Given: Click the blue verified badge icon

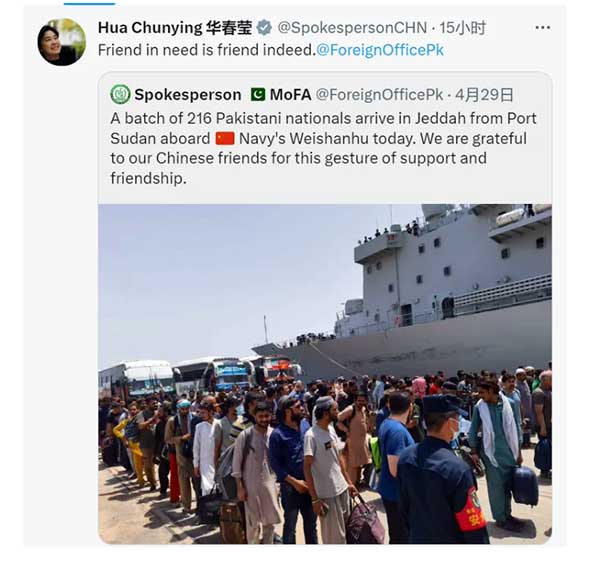Looking at the screenshot, I should [264, 28].
